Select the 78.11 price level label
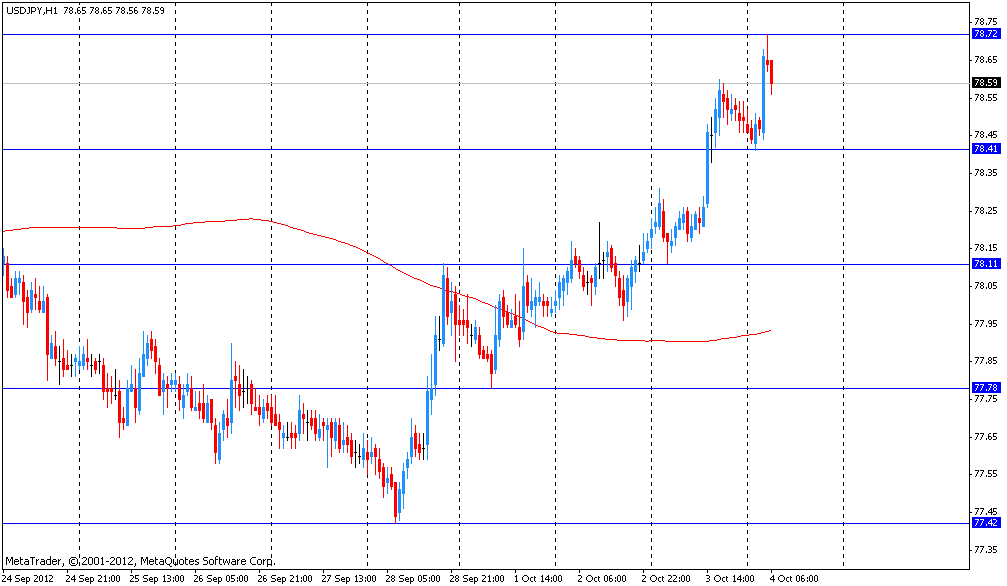This screenshot has height=586, width=1007. pos(985,264)
